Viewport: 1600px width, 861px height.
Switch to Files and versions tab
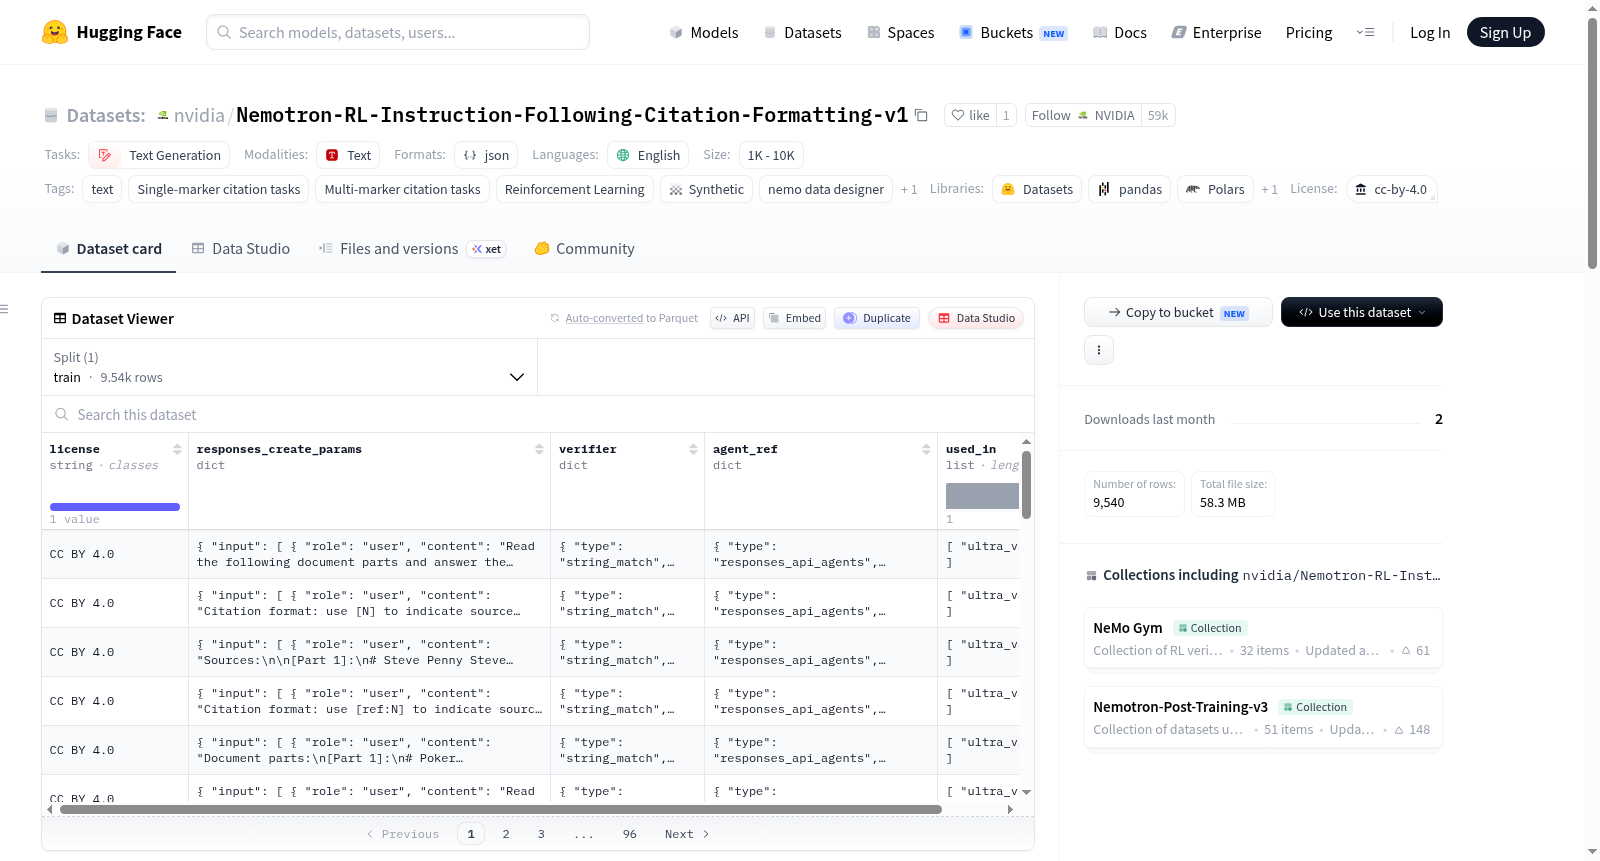[411, 249]
